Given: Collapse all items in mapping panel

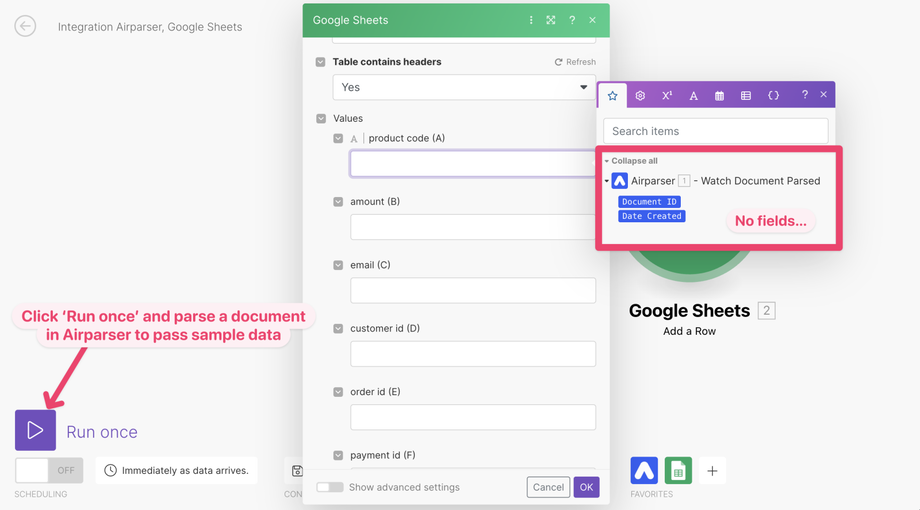Looking at the screenshot, I should [631, 161].
